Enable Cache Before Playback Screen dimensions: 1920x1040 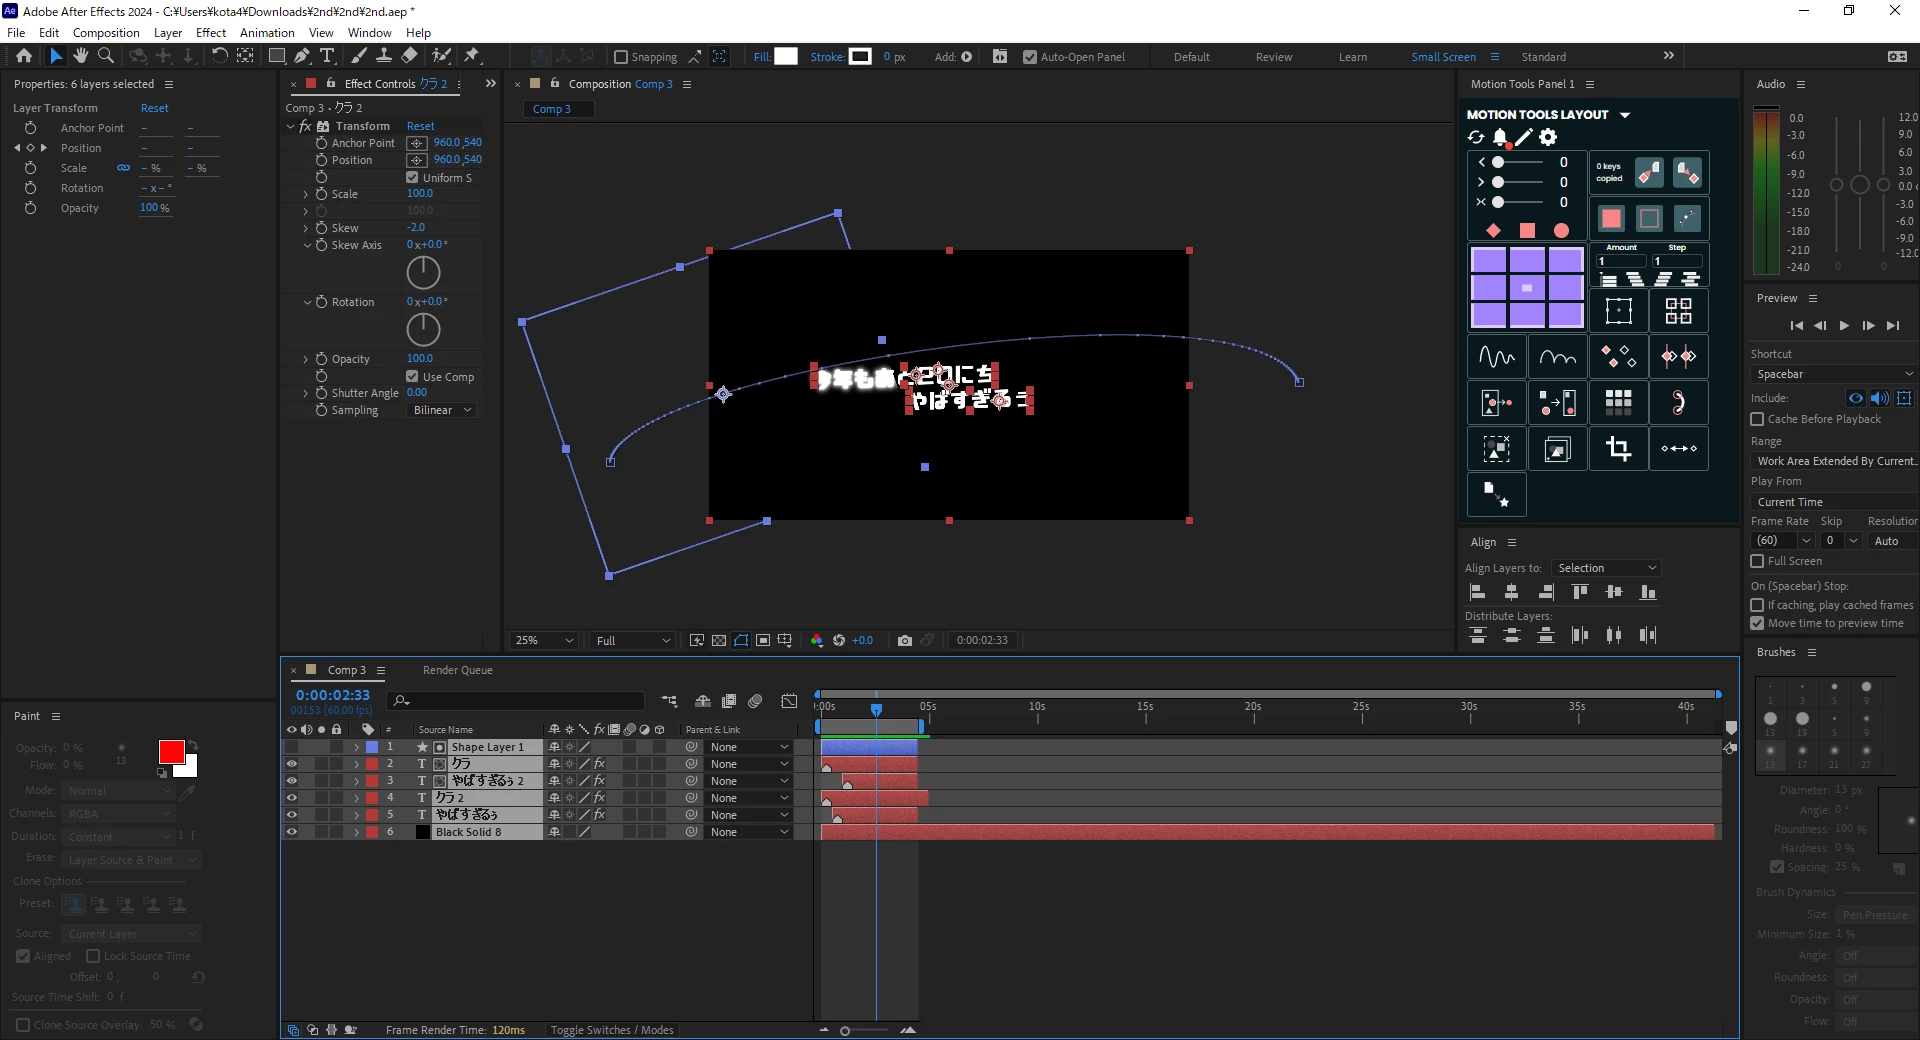(1757, 420)
